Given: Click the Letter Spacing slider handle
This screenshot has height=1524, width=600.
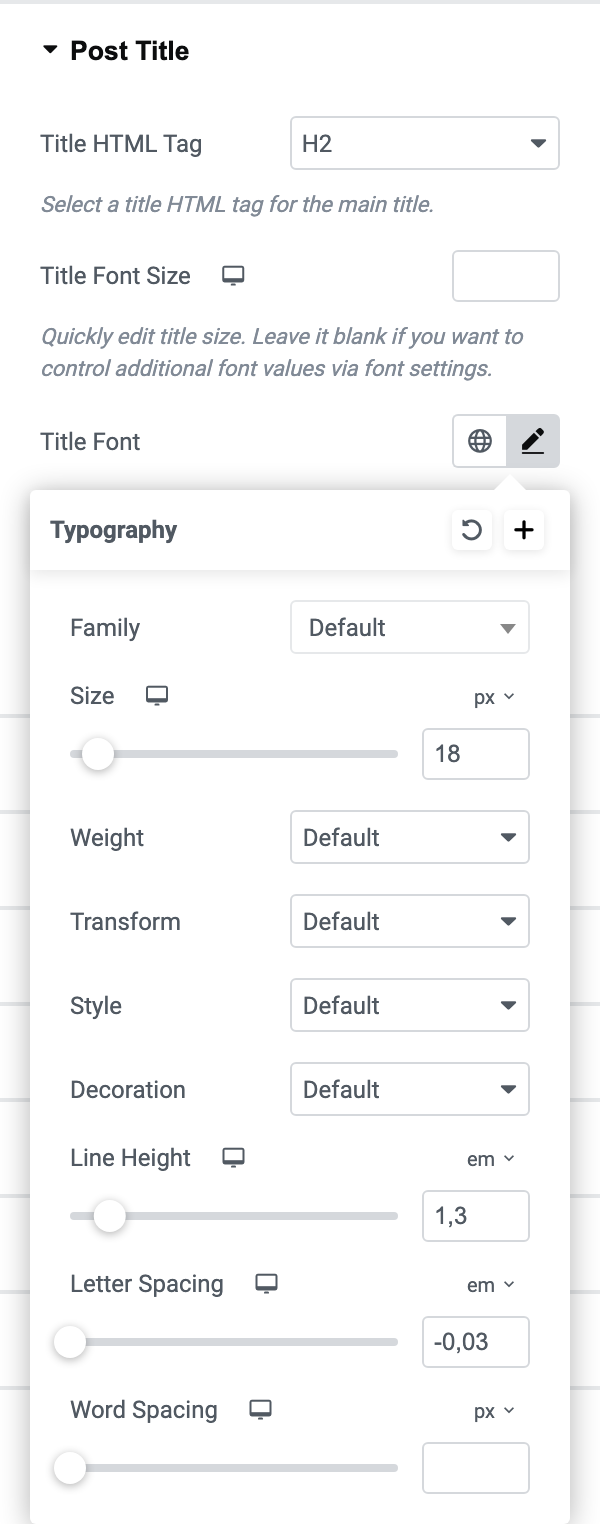Looking at the screenshot, I should [x=70, y=1342].
